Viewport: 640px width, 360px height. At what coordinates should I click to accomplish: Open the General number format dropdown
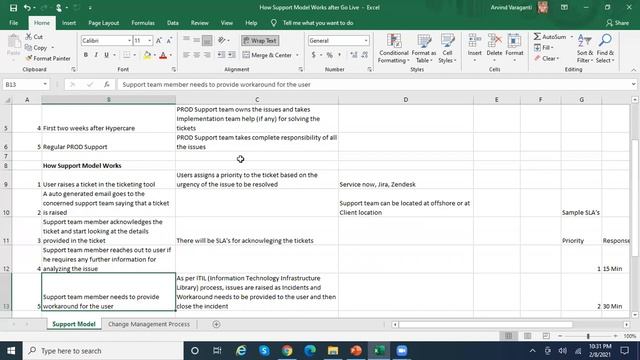[x=366, y=40]
